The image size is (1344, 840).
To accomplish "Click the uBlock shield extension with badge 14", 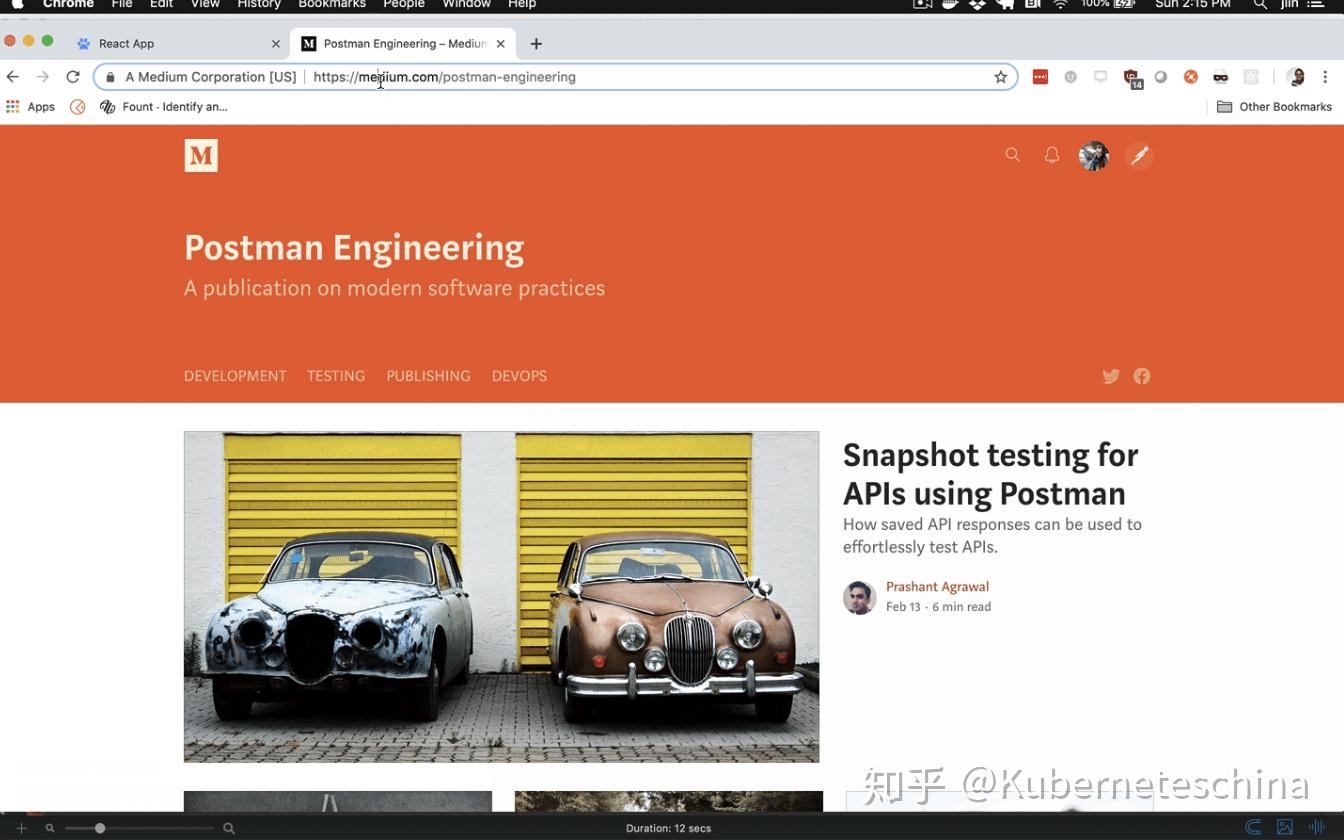I will 1131,78.
